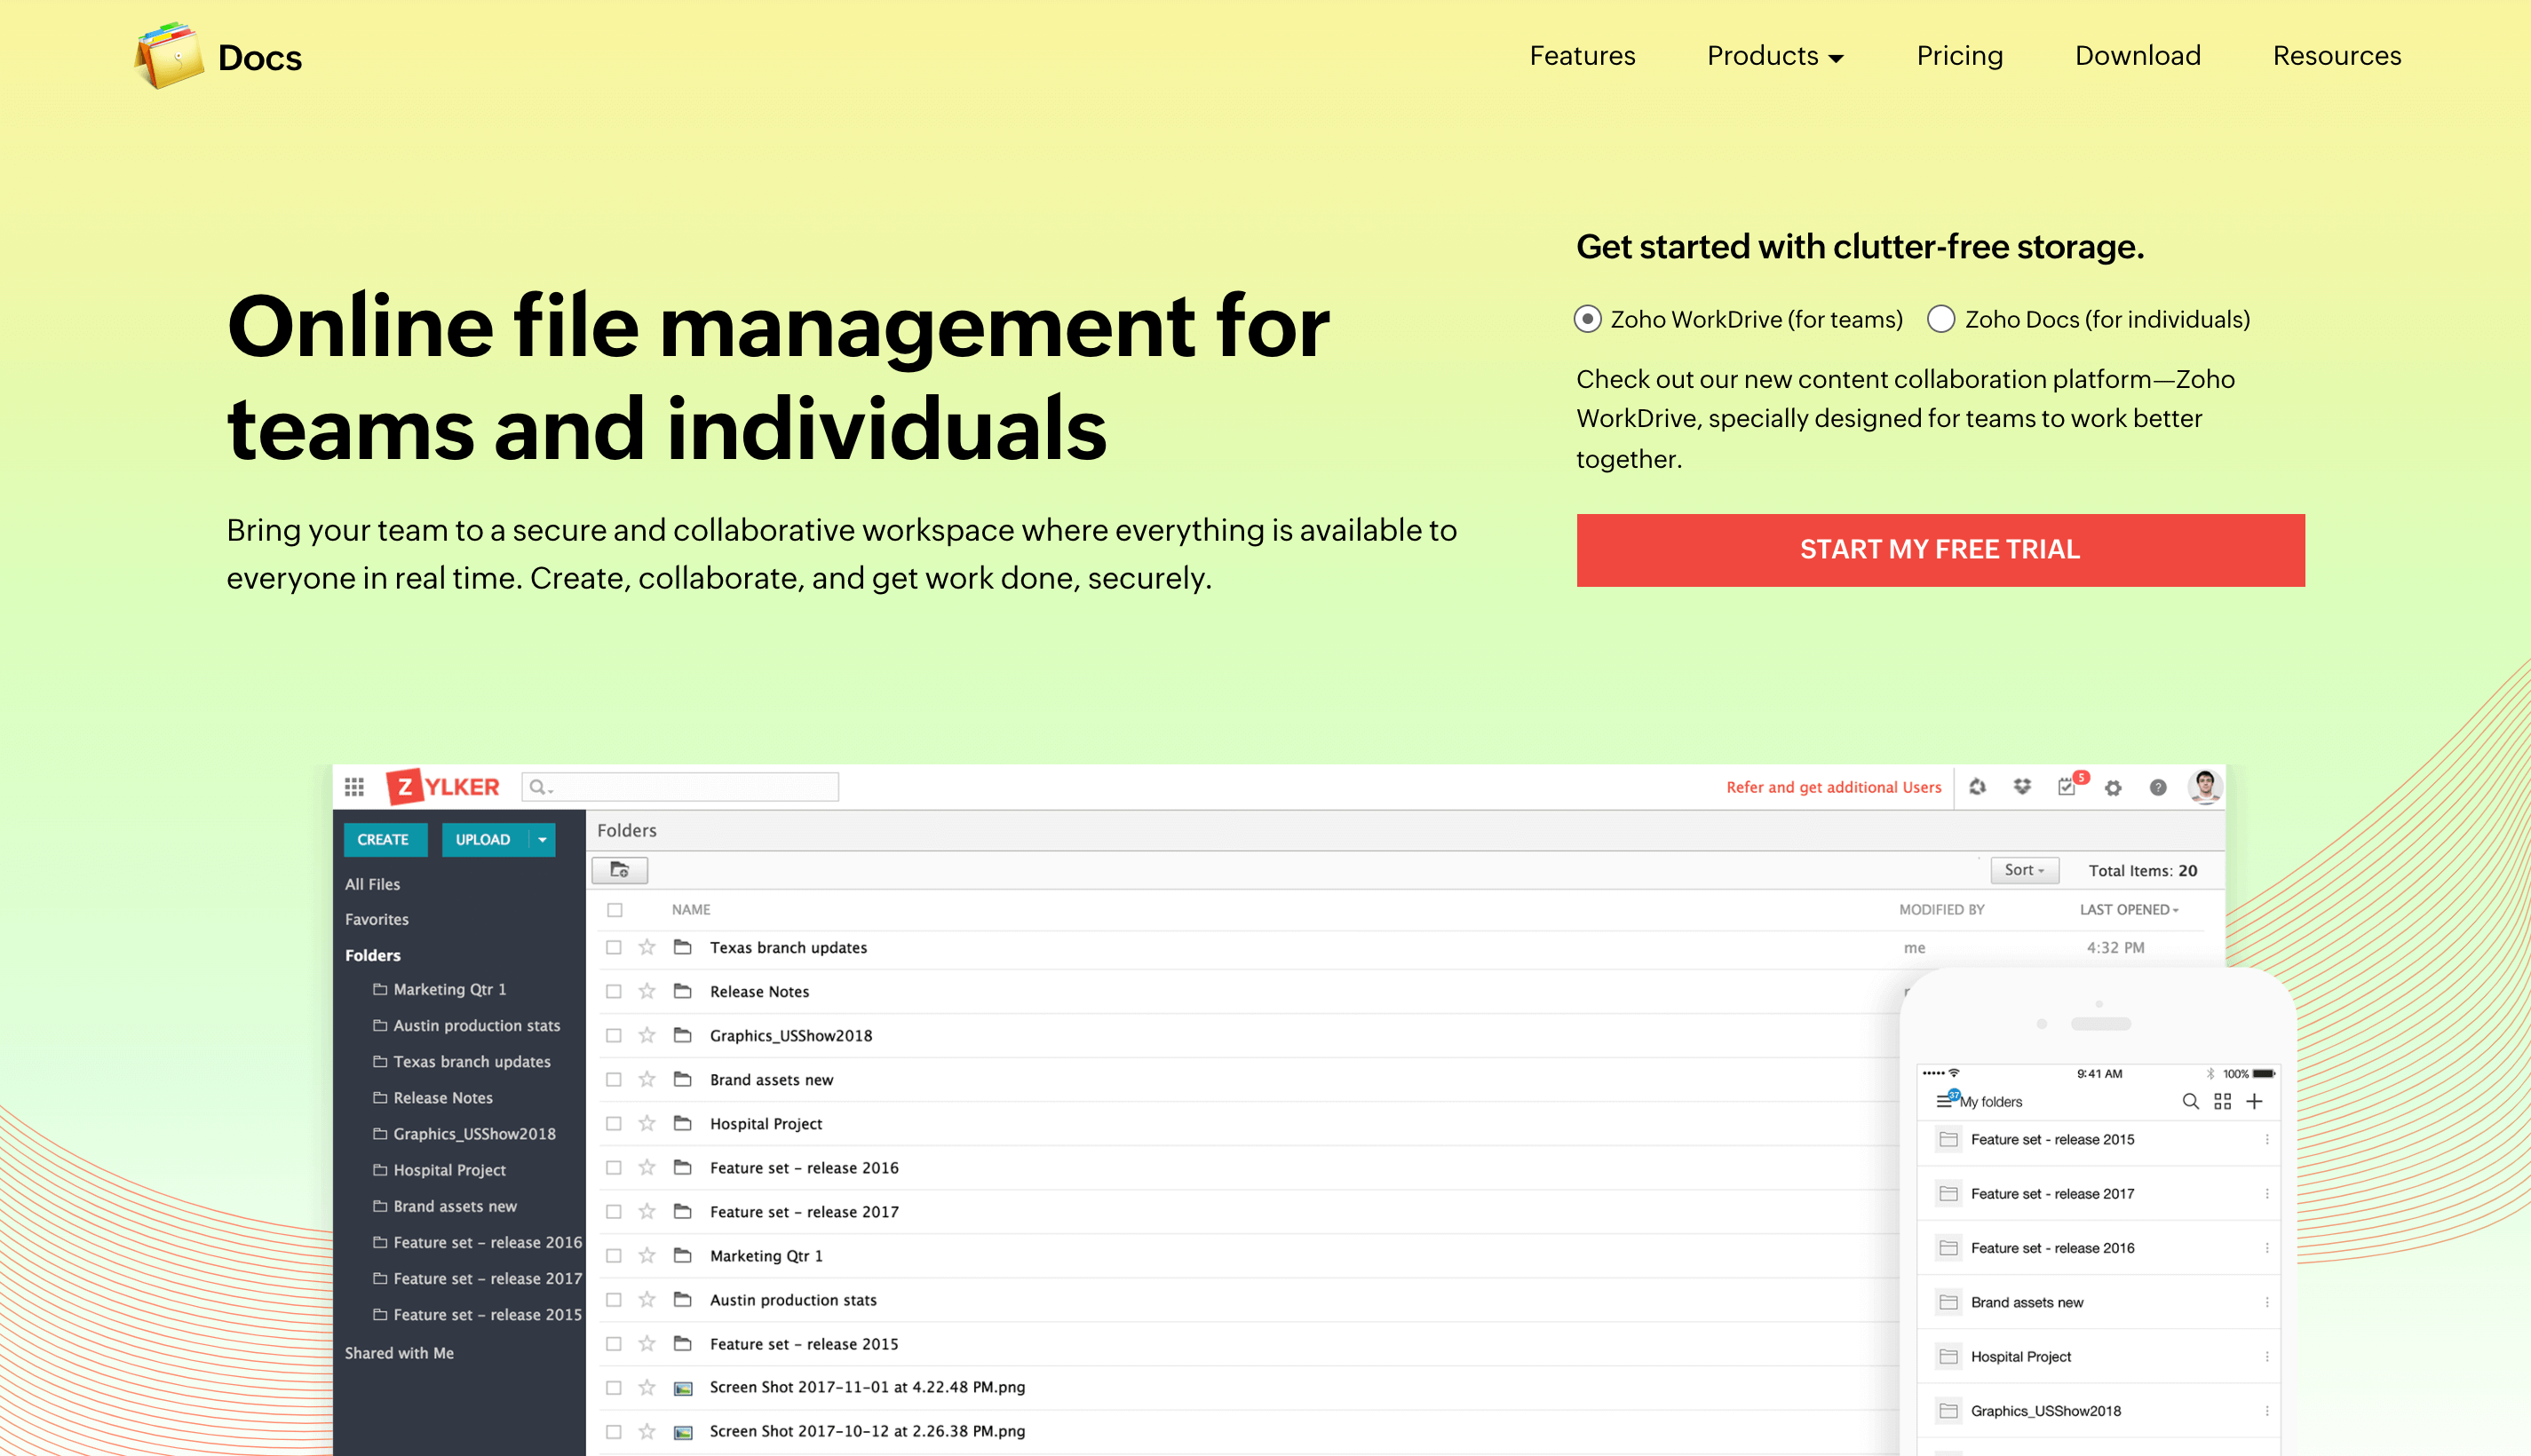Tap mobile Feature set - release 2015 row
Screen dimensions: 2531x1456
pyautogui.click(x=2098, y=1139)
